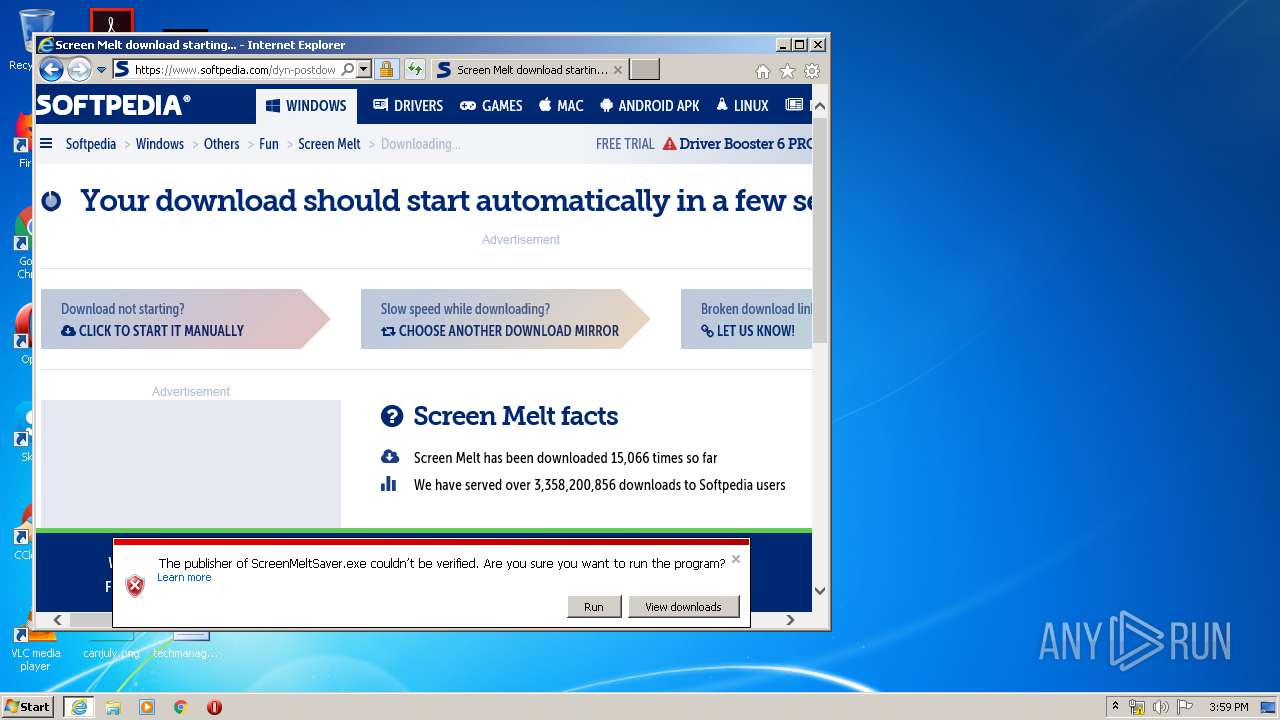Click the news icon after LINUX
The height and width of the screenshot is (720, 1280).
(x=794, y=105)
